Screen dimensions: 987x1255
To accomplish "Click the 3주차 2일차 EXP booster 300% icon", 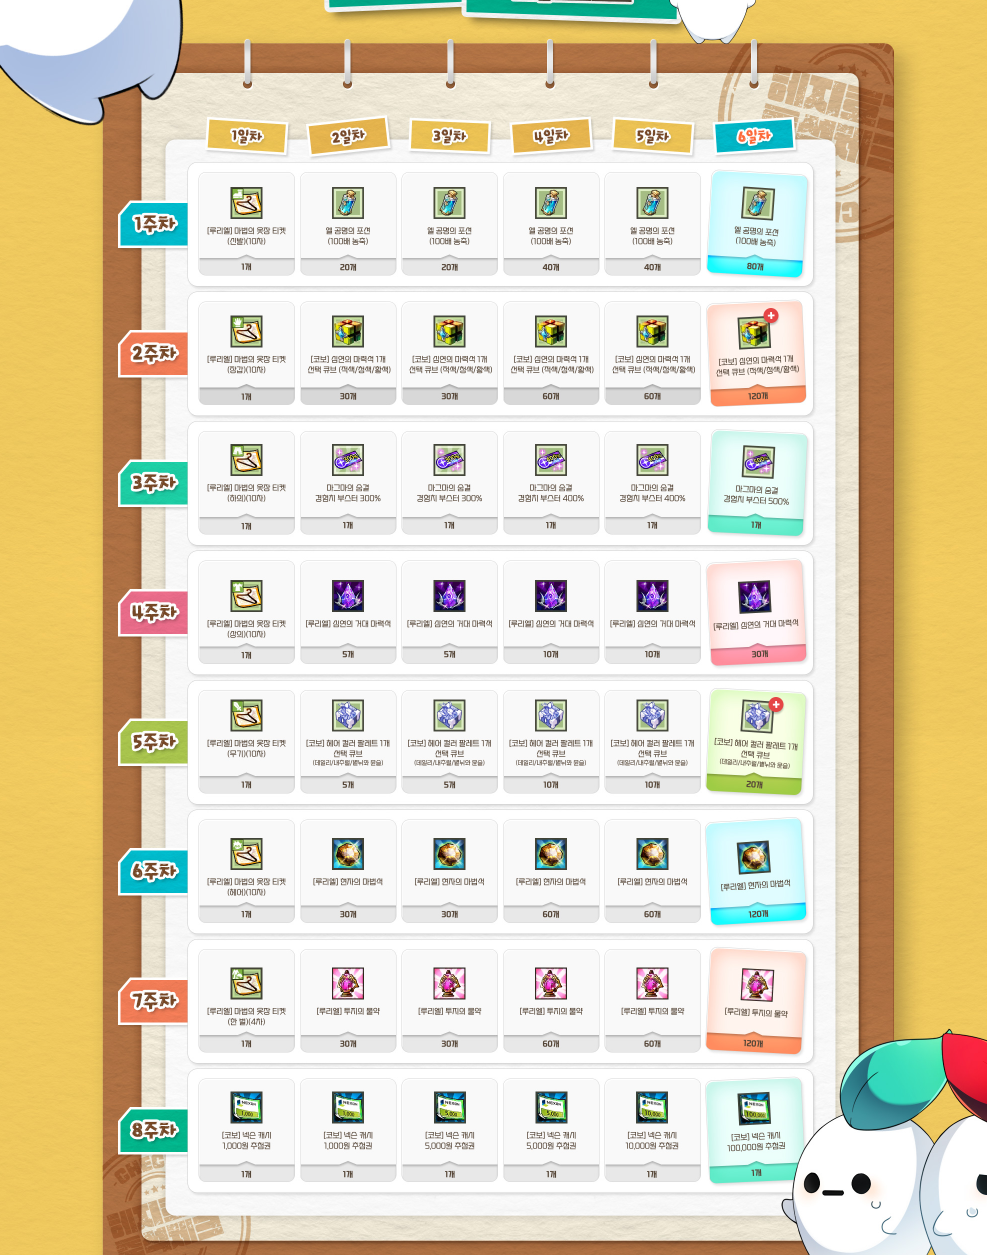I will point(348,461).
